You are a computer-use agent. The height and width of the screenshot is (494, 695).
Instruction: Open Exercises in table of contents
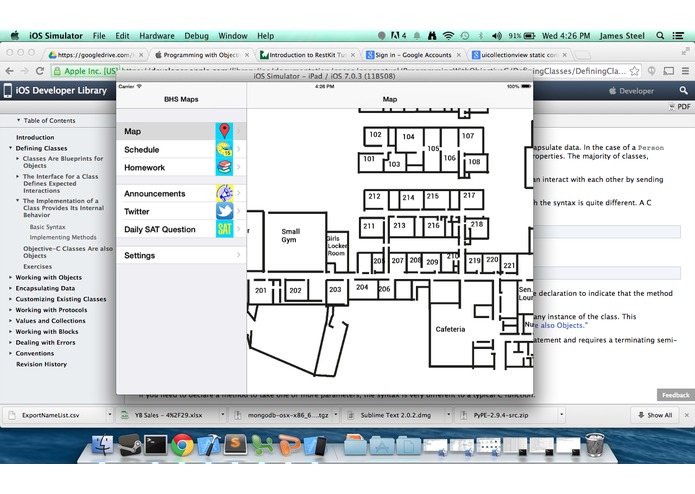[x=37, y=267]
